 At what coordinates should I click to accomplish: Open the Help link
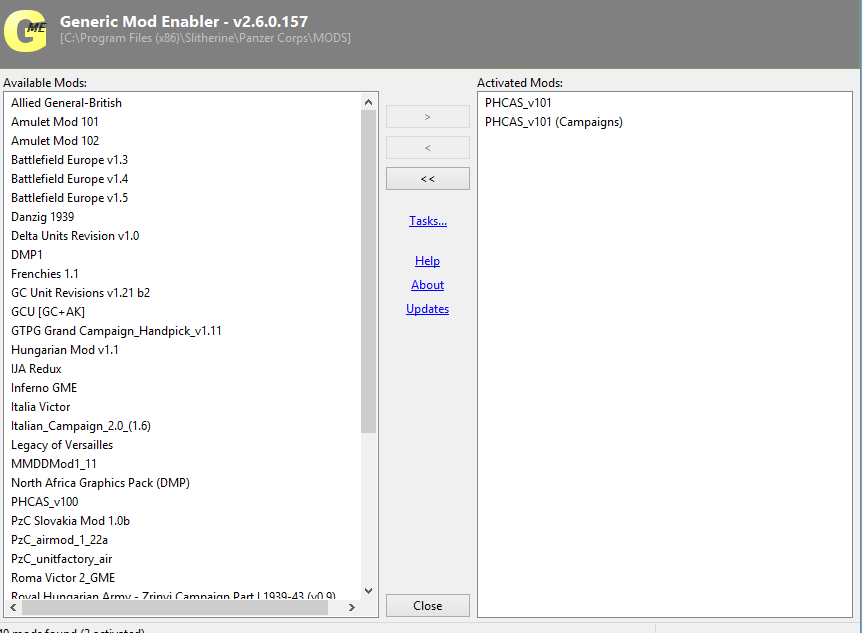(x=427, y=261)
